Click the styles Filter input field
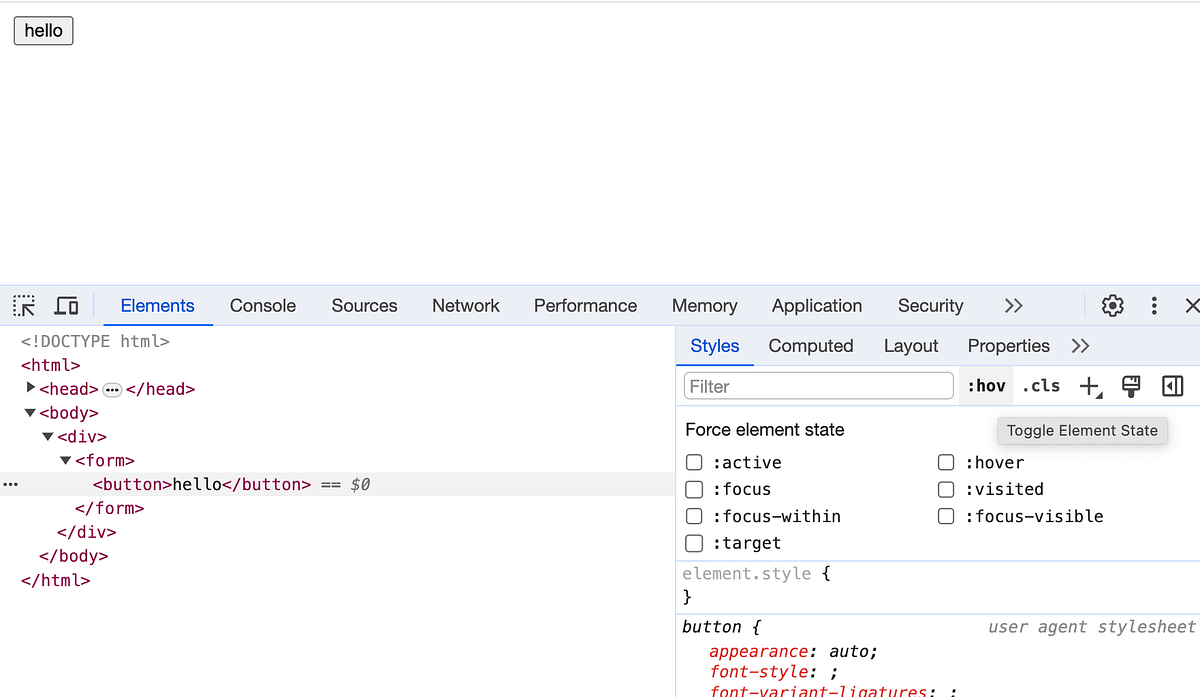Screen dimensions: 1200x697 click(818, 385)
